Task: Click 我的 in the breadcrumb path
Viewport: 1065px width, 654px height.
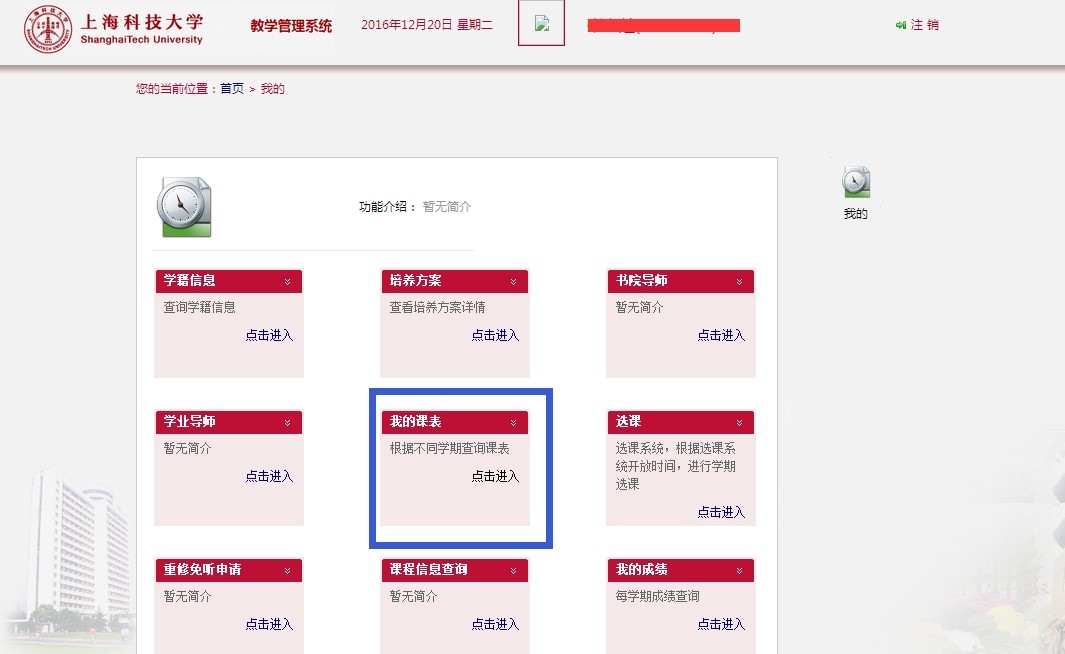Action: point(273,89)
